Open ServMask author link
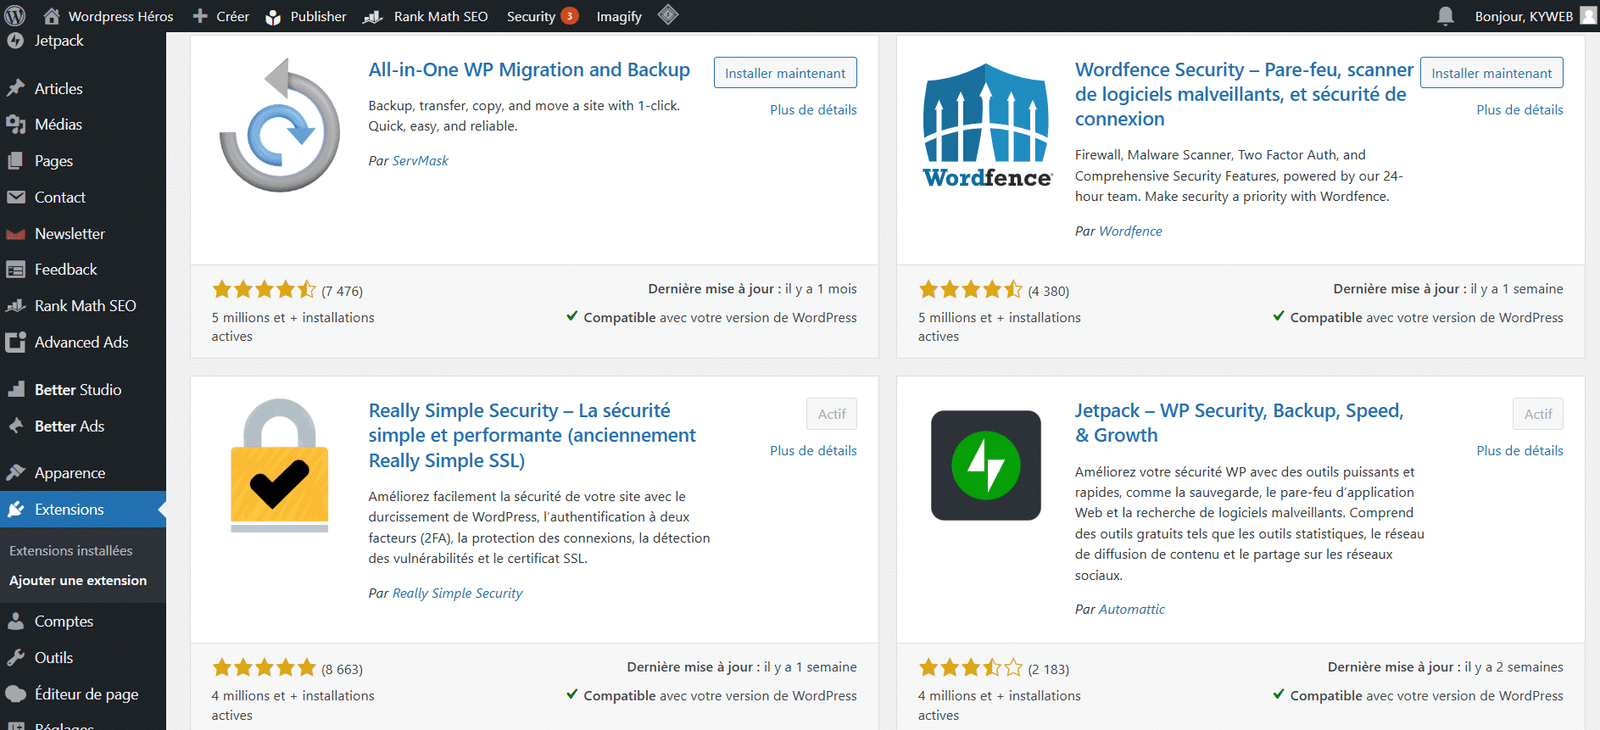The image size is (1600, 730). (x=420, y=161)
